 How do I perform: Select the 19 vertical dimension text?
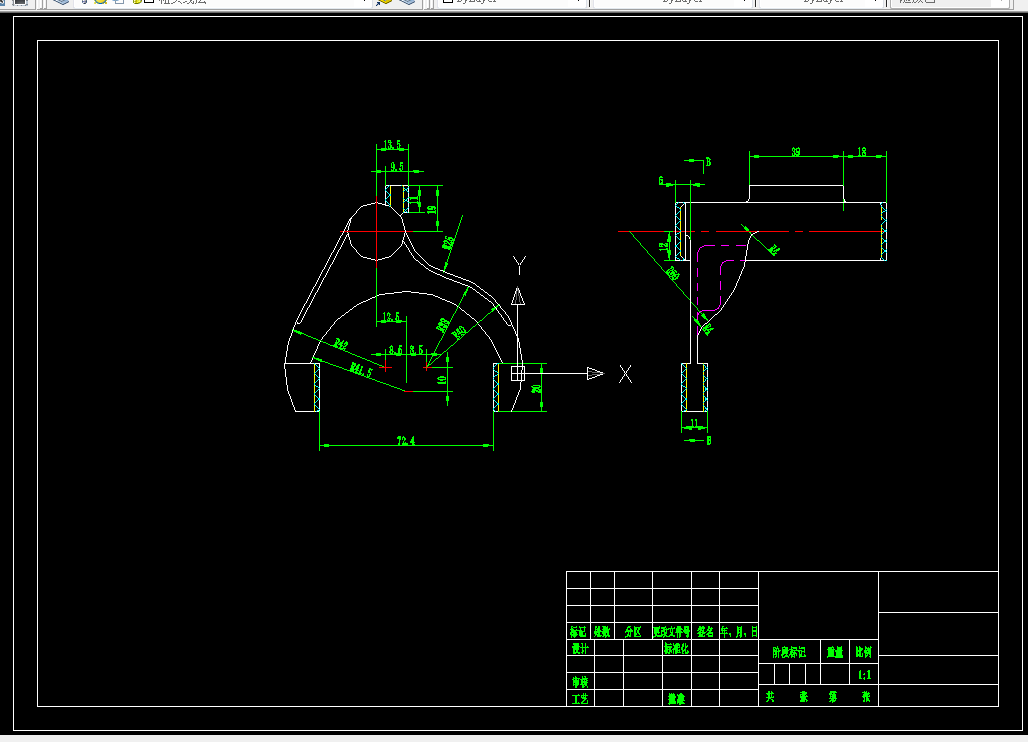[431, 210]
